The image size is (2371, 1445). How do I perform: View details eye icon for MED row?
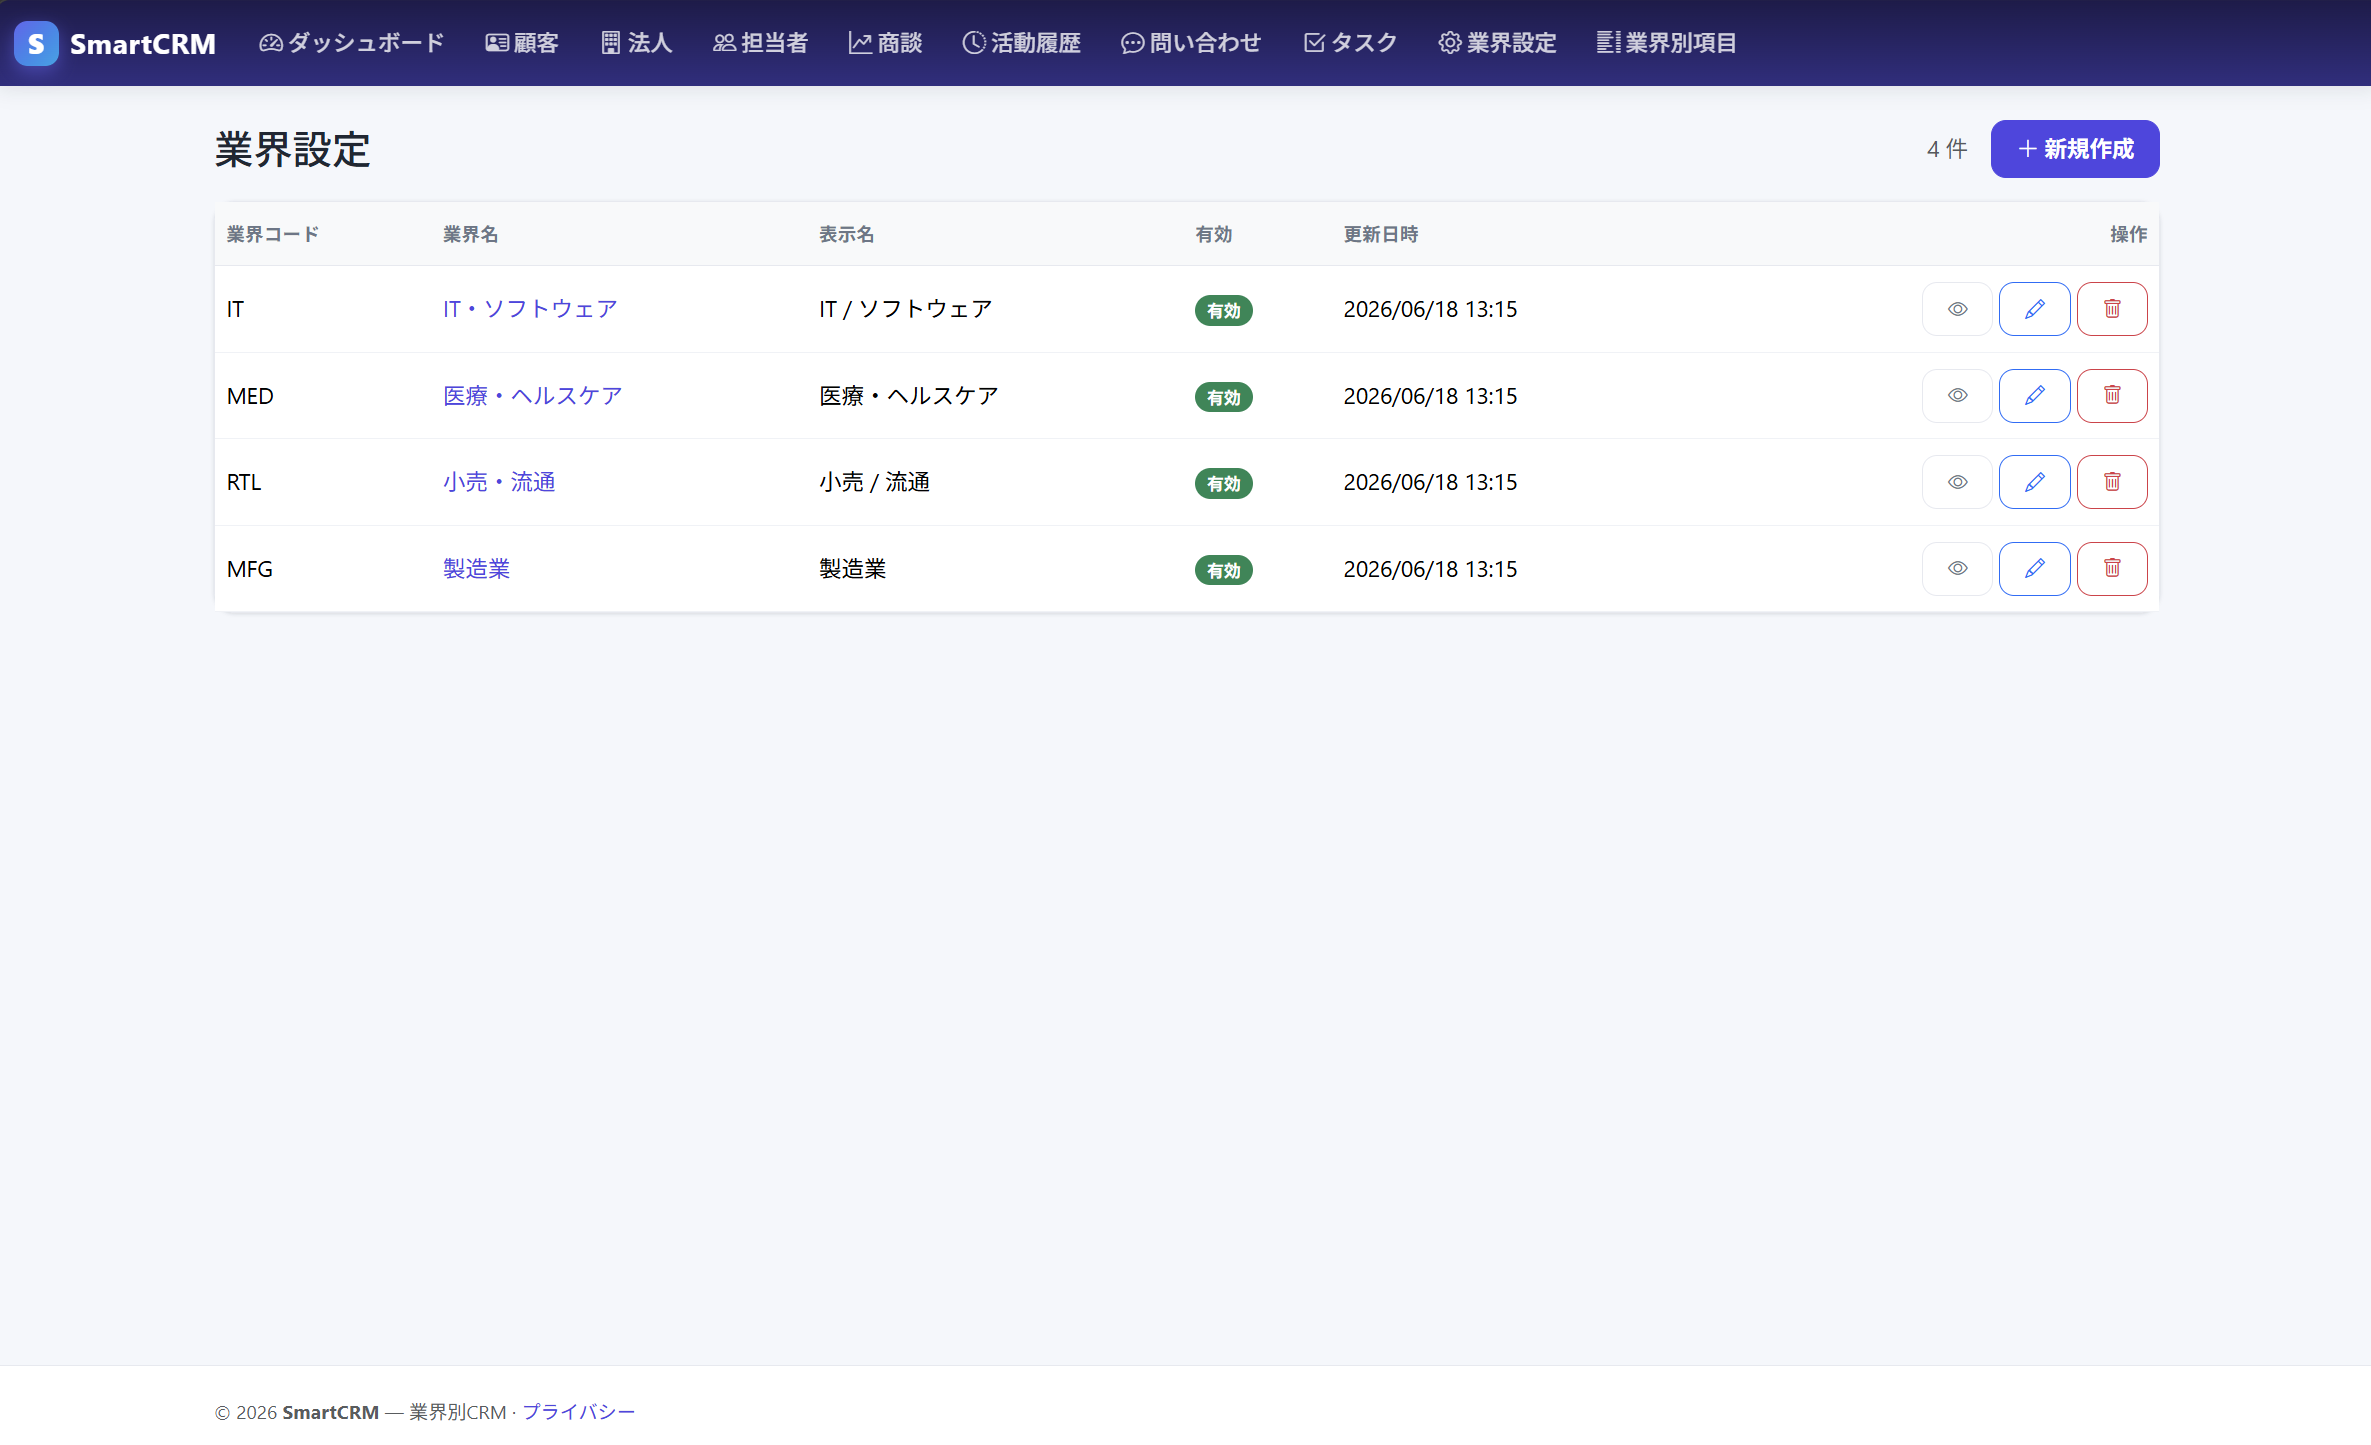[x=1957, y=396]
